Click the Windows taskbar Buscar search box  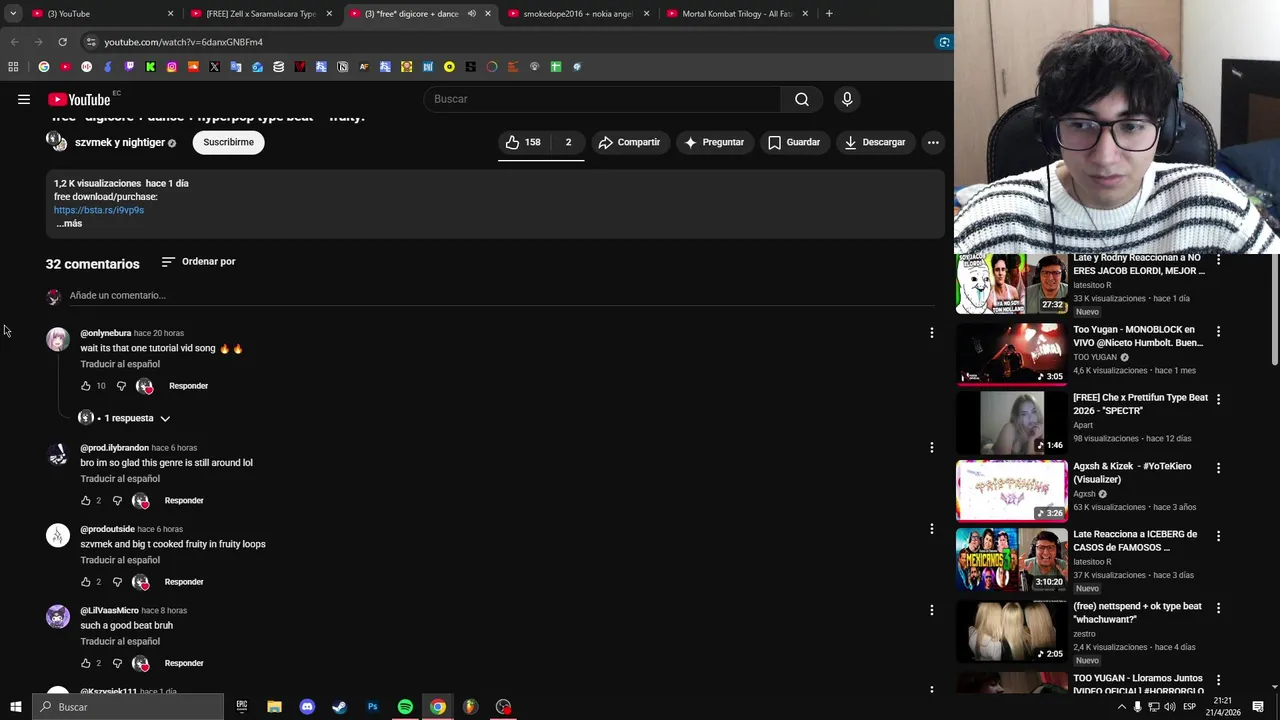128,707
